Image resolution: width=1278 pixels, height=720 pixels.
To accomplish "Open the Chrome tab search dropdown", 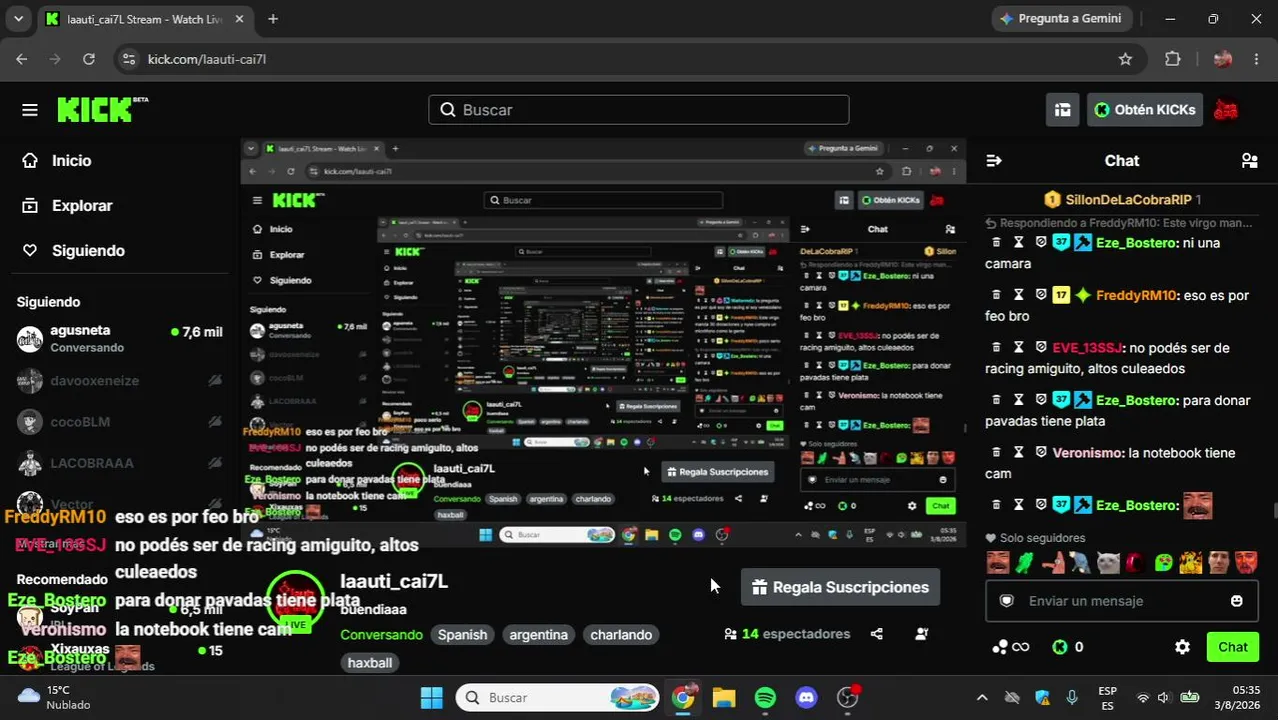I will 18,19.
